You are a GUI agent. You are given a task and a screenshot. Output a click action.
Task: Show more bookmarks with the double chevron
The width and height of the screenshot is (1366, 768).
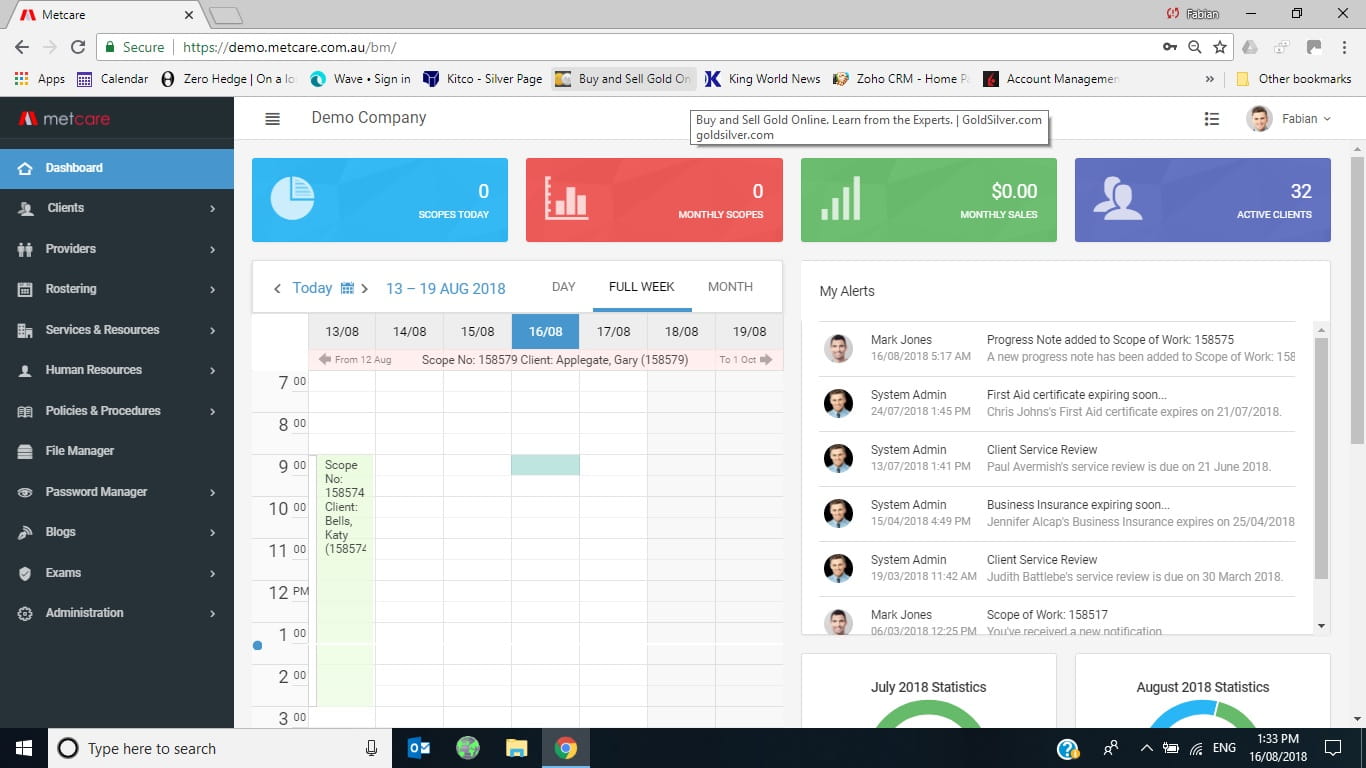point(1209,79)
